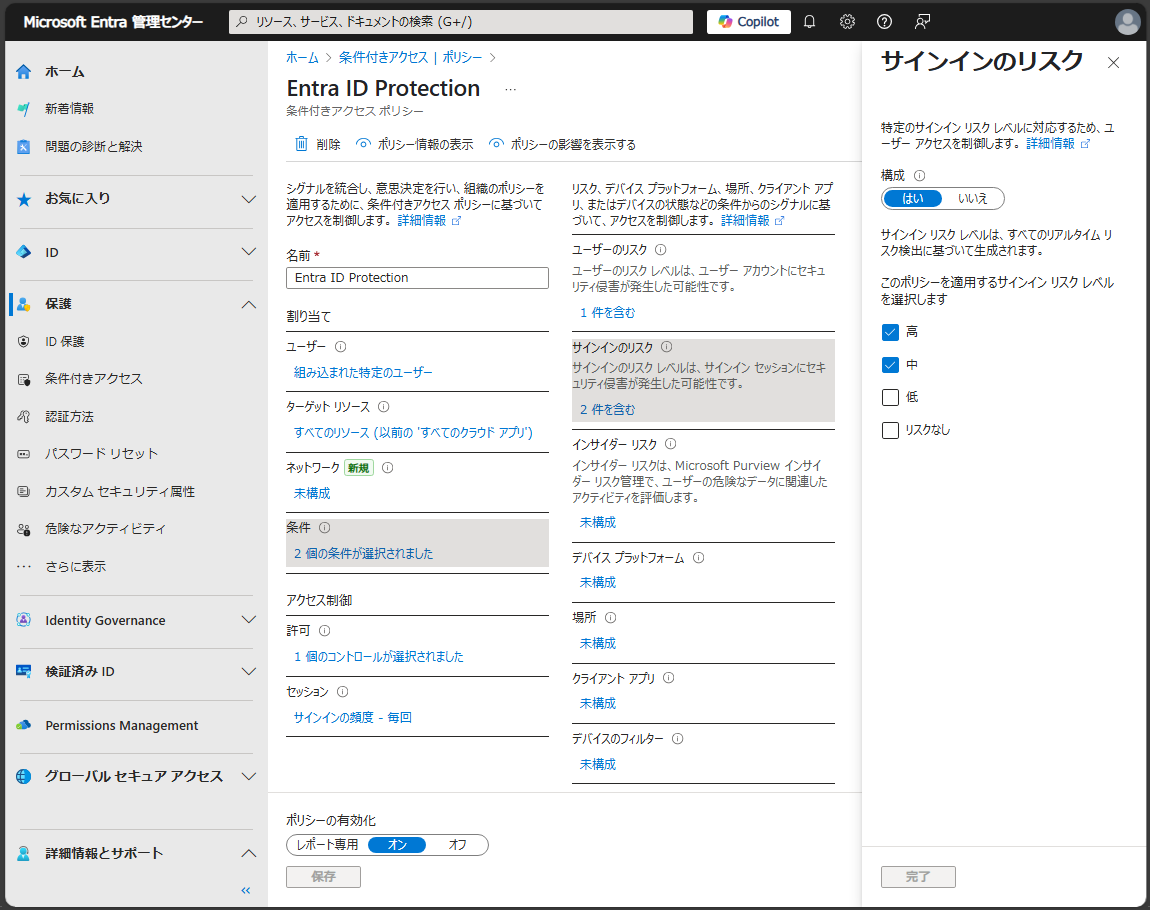Screen dimensions: 1150x910
Task: Go to 条件付きアクセス | ポリシー breadcrumb
Action: pyautogui.click(x=410, y=58)
